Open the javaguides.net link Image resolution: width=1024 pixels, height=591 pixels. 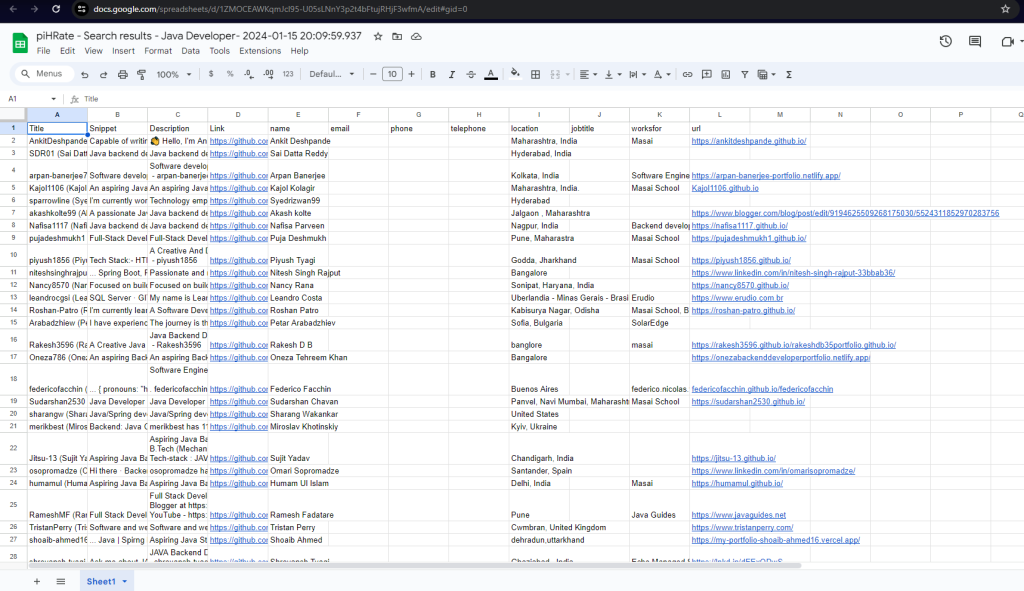pos(739,515)
